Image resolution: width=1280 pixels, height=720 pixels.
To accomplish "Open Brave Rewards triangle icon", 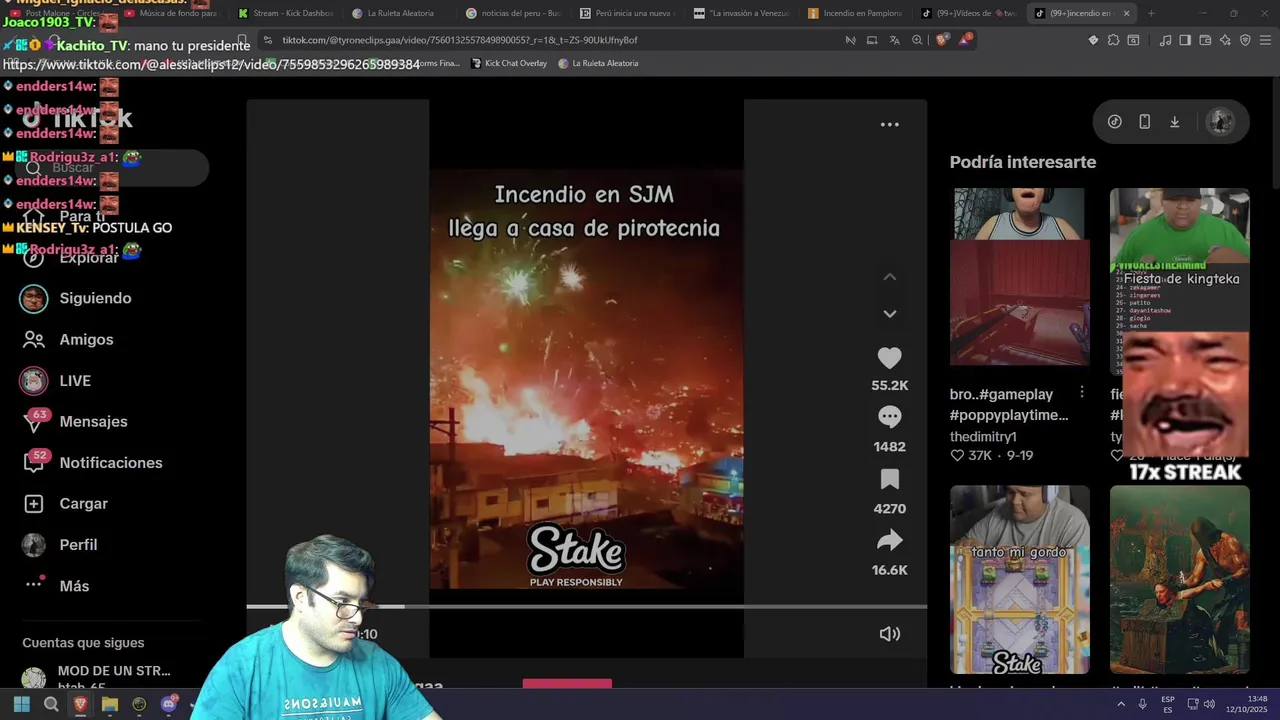I will click(x=965, y=40).
